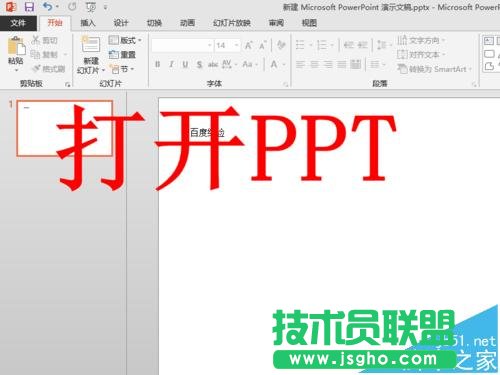Open the 文字方向 (Text Direction) menu
The width and height of the screenshot is (500, 375).
tap(421, 40)
